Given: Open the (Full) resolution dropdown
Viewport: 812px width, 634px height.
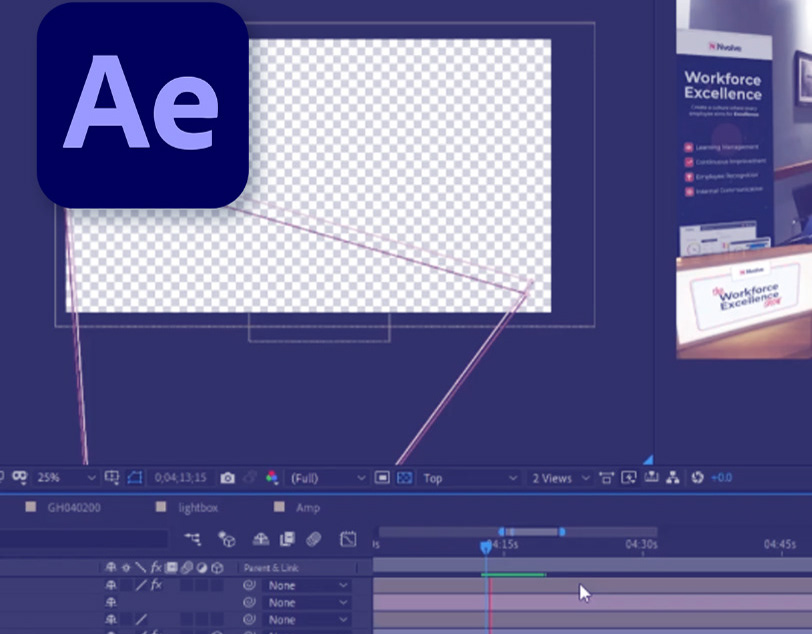Looking at the screenshot, I should coord(327,478).
